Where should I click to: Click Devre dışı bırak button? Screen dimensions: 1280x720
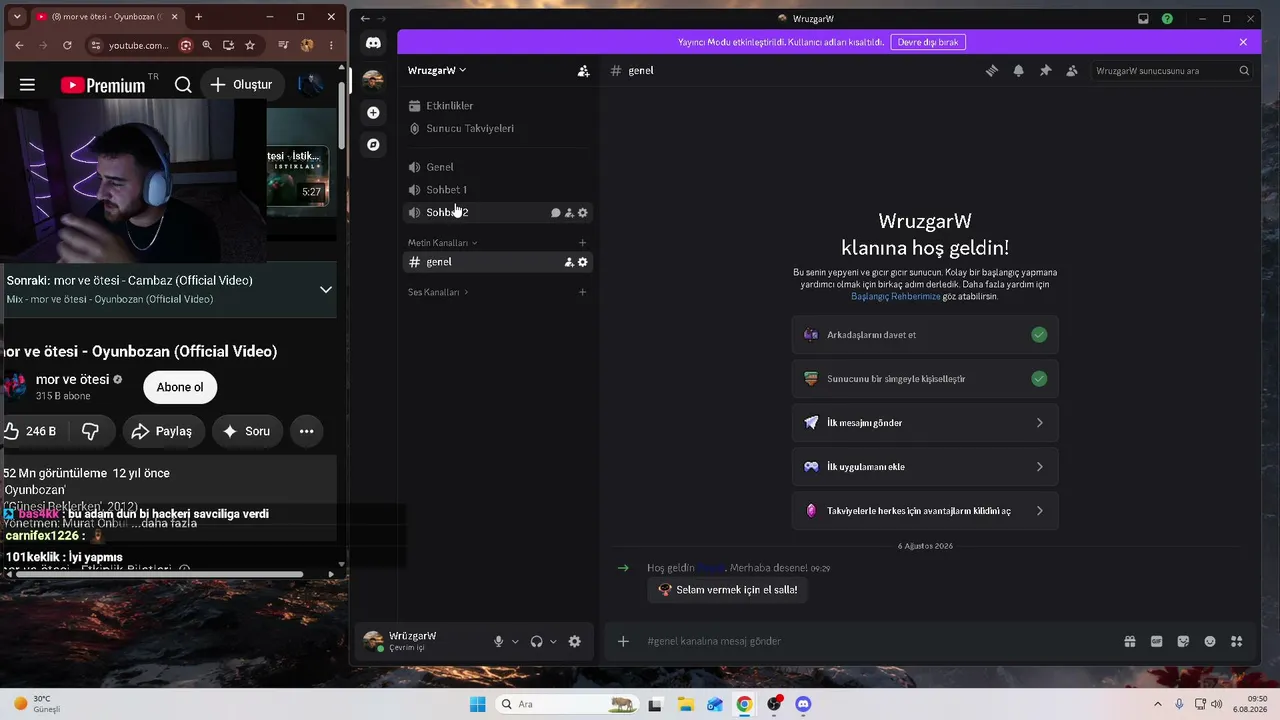[928, 42]
